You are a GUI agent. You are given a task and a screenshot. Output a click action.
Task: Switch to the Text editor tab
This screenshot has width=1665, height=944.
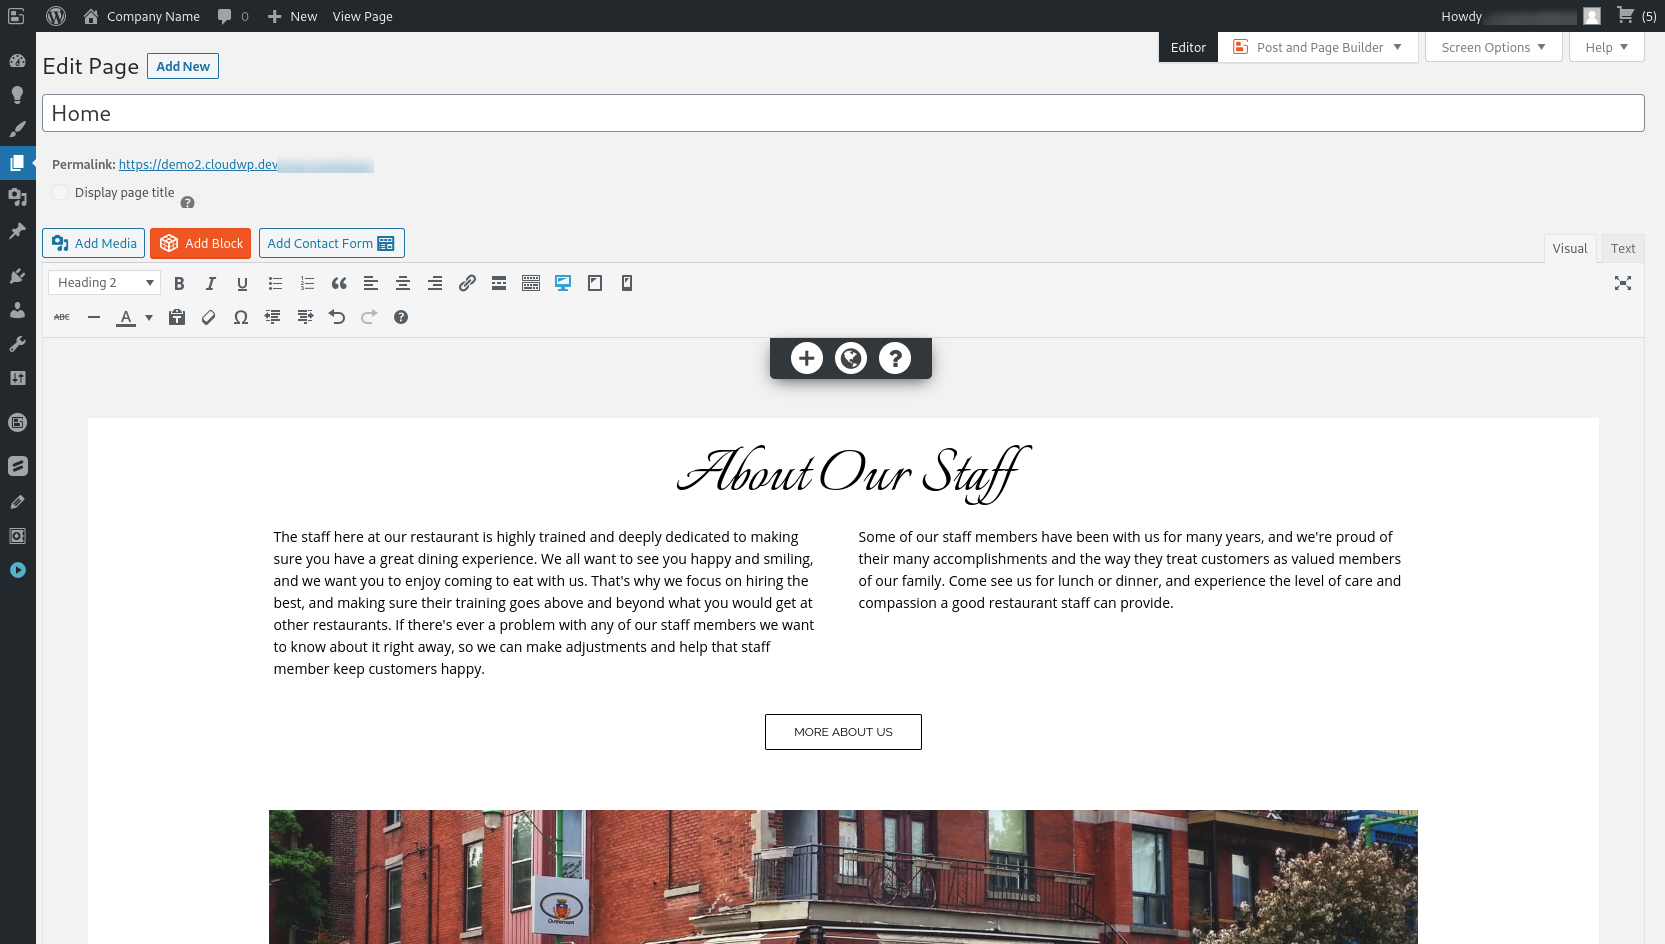(x=1622, y=248)
